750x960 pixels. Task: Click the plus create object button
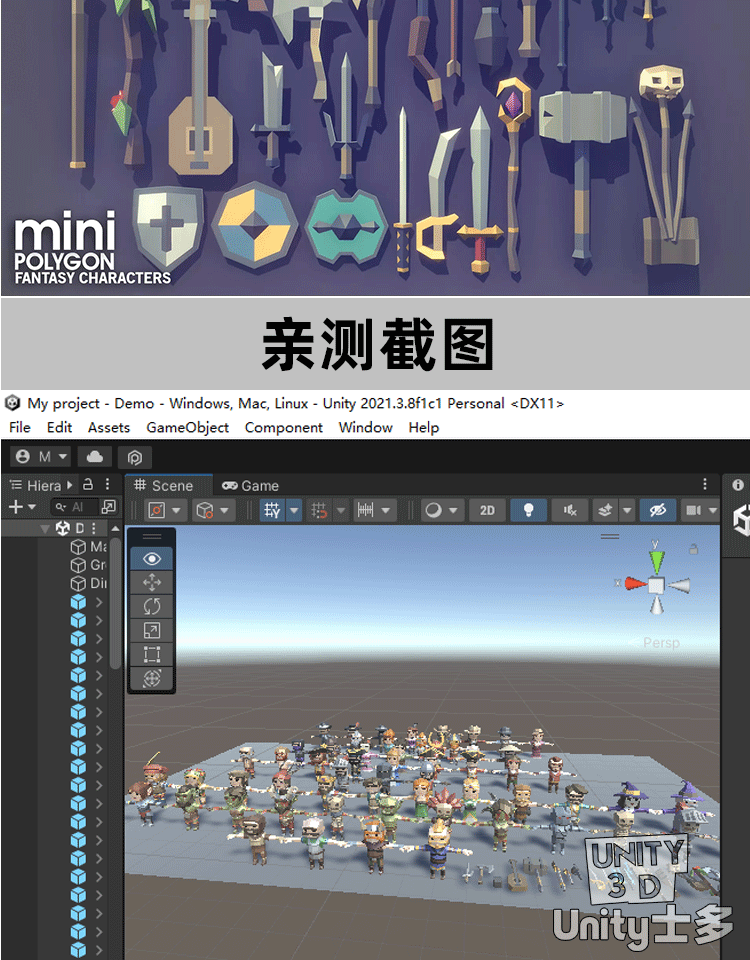tap(16, 507)
